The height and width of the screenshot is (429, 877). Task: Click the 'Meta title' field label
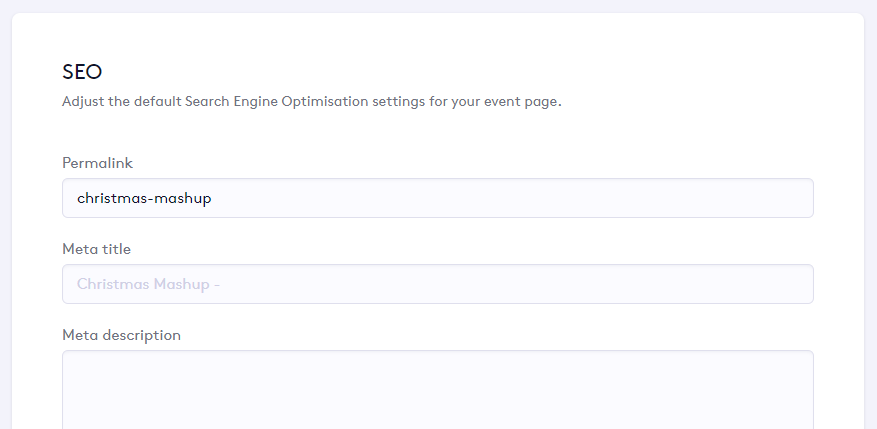coord(96,248)
